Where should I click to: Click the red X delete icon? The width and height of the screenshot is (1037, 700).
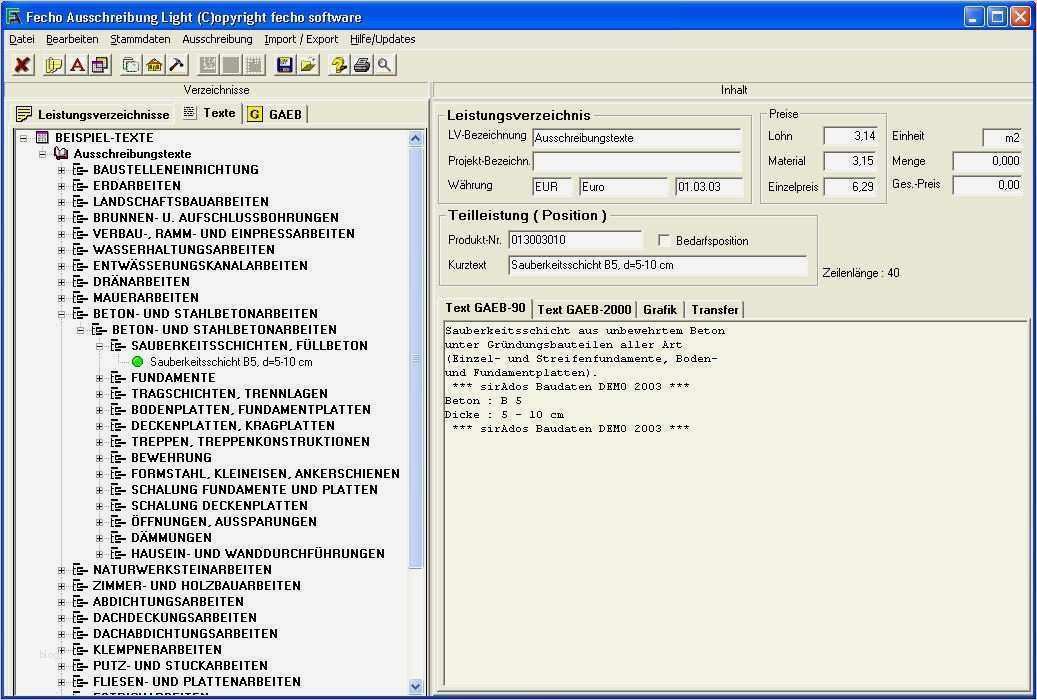click(22, 65)
